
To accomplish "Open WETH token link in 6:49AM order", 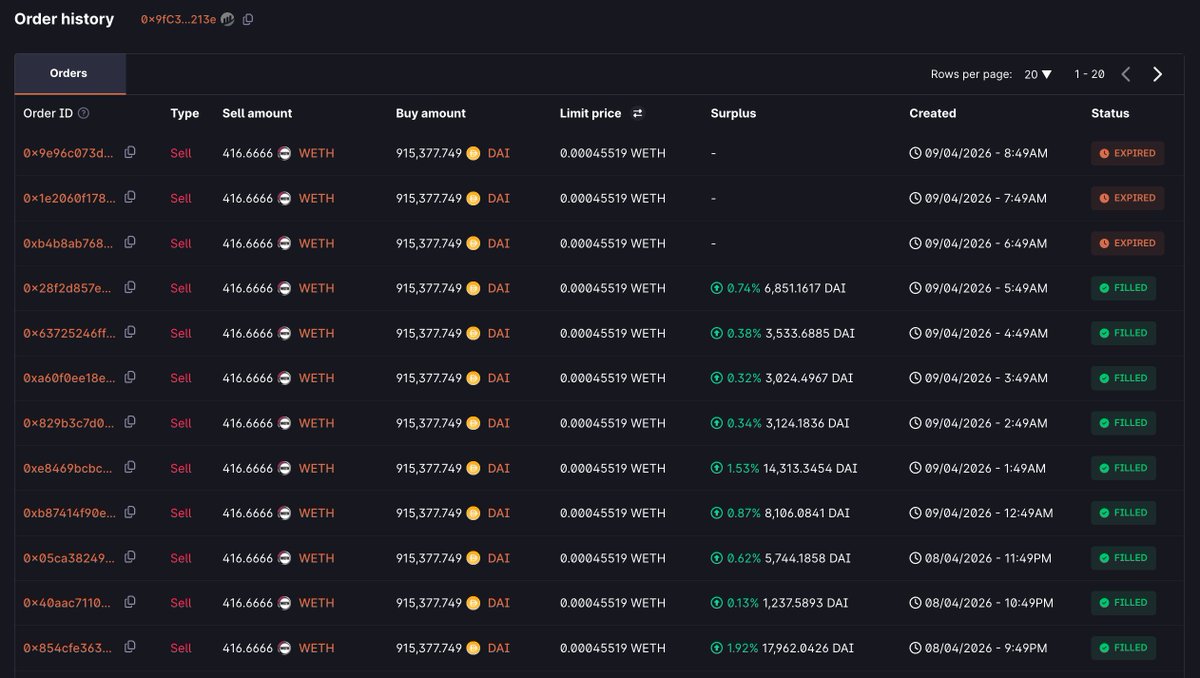I will (316, 243).
